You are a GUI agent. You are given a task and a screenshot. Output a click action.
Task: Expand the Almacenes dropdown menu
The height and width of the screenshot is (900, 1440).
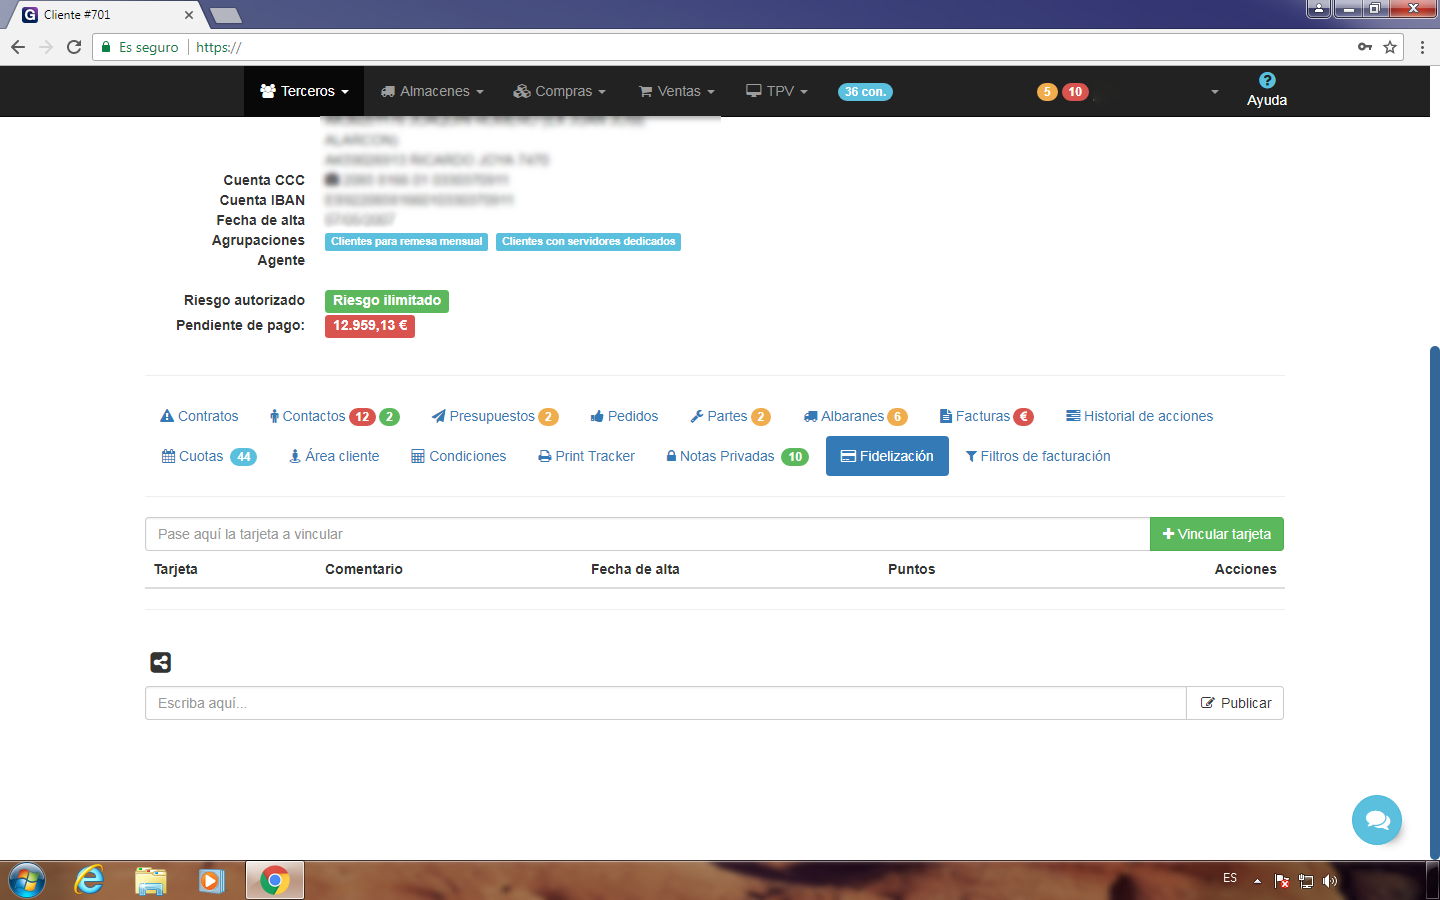[x=432, y=91]
